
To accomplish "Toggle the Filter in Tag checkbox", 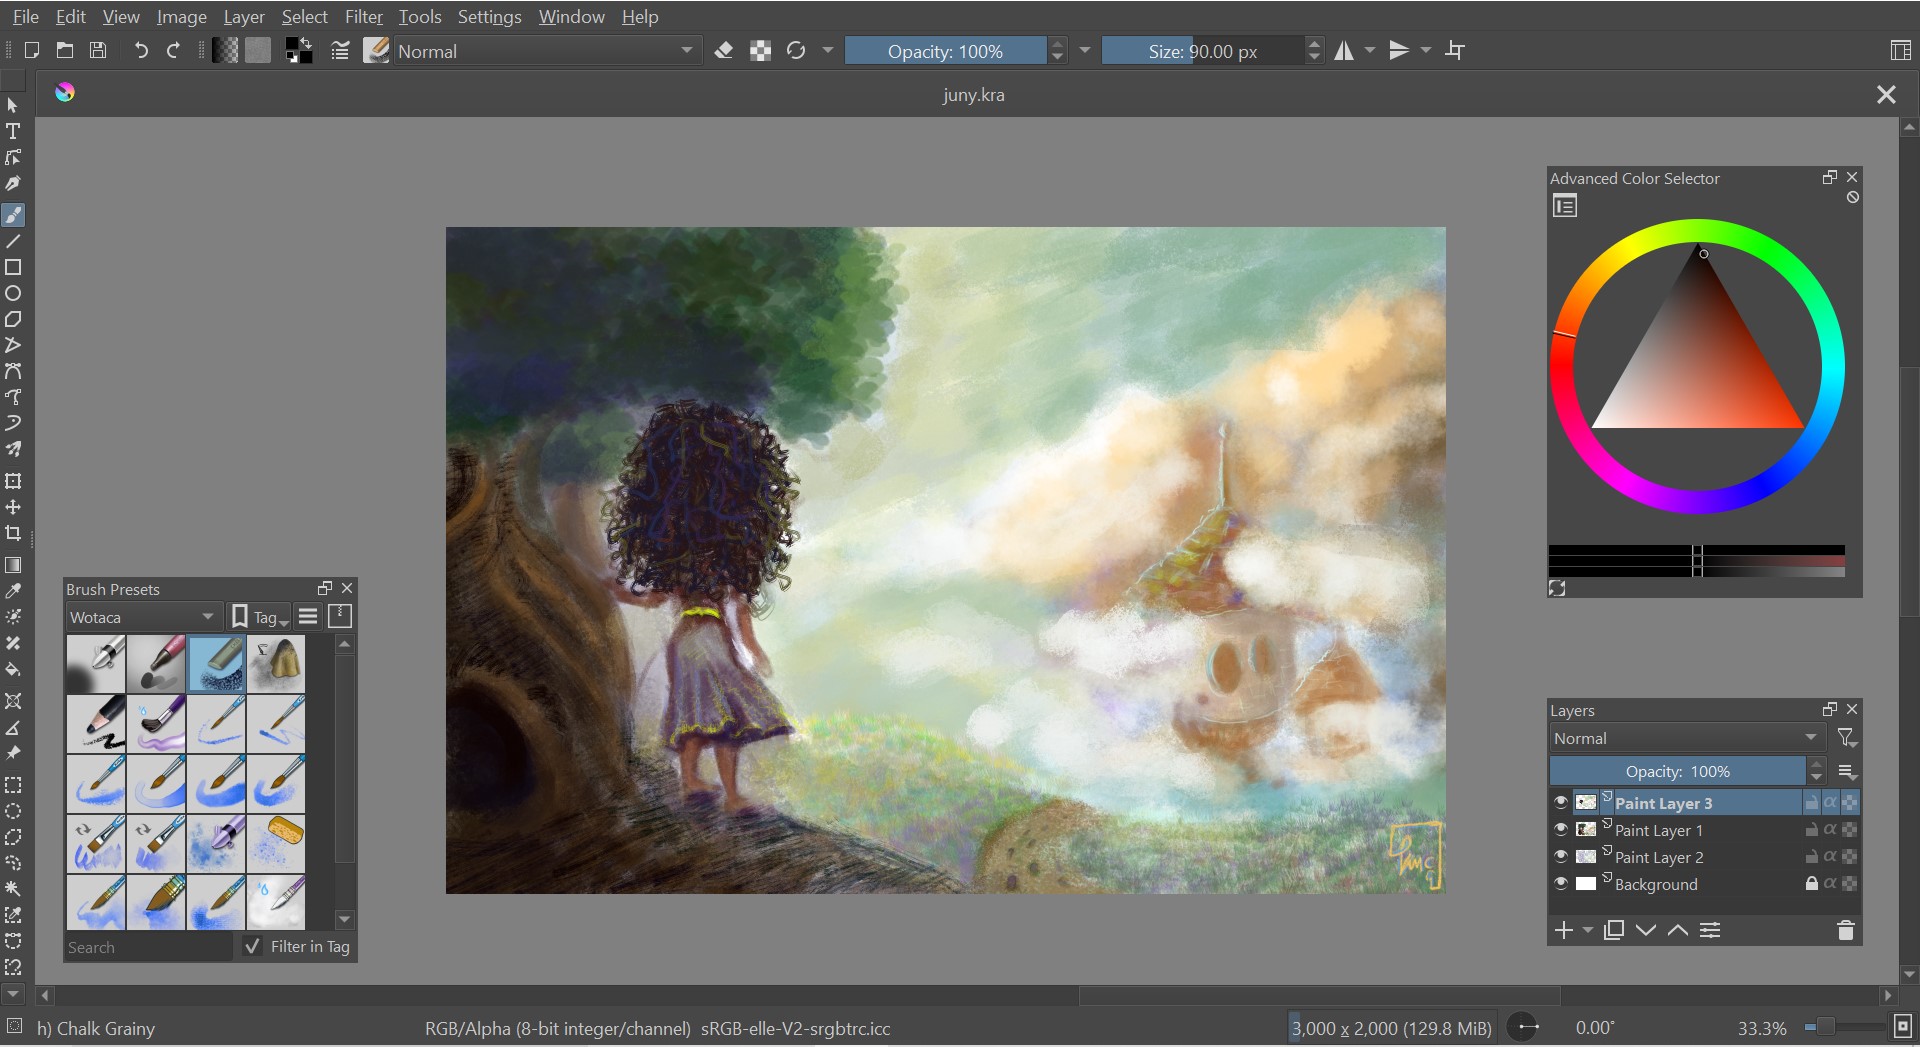I will 253,946.
